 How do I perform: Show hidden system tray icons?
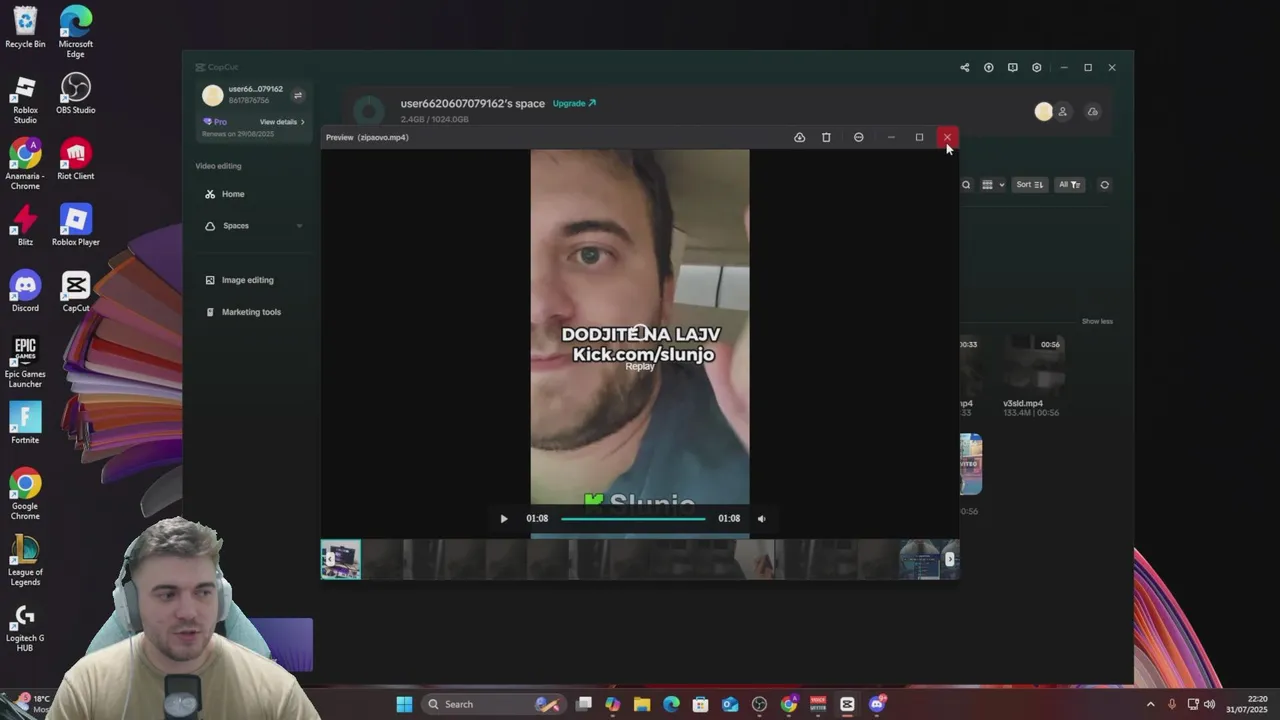1150,704
